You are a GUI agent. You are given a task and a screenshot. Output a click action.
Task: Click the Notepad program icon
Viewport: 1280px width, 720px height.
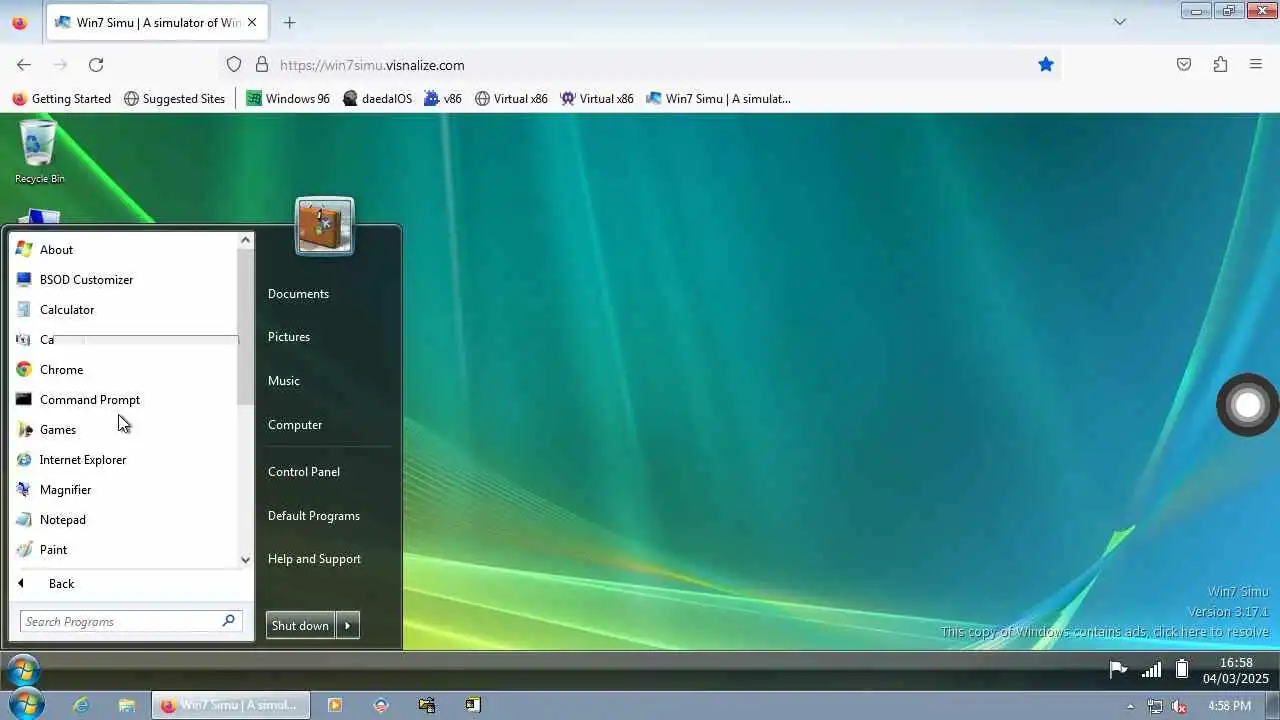(x=24, y=519)
